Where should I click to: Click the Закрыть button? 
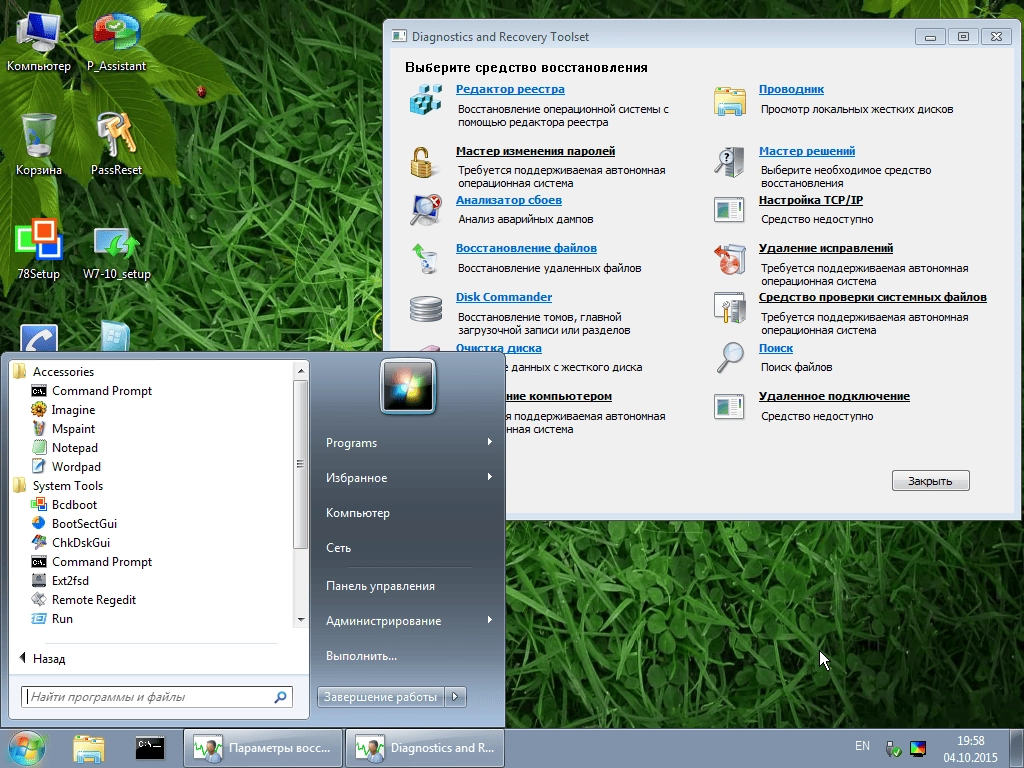[x=931, y=481]
